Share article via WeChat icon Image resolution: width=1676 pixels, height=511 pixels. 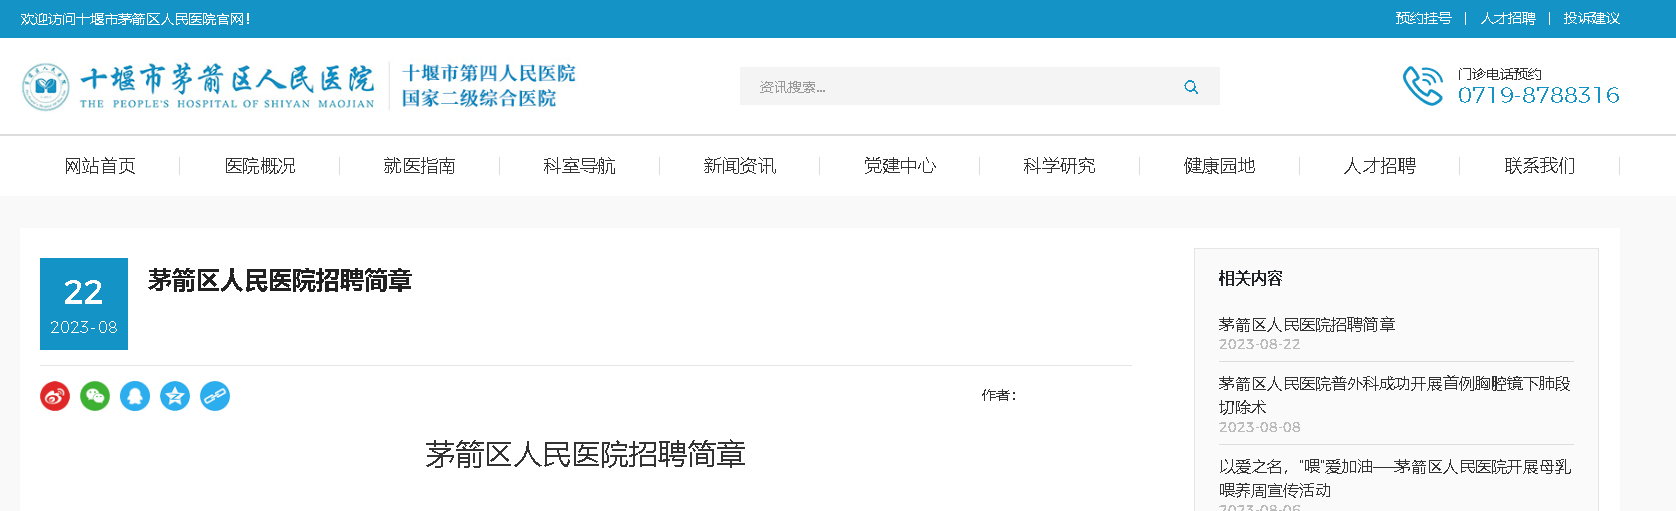click(95, 396)
